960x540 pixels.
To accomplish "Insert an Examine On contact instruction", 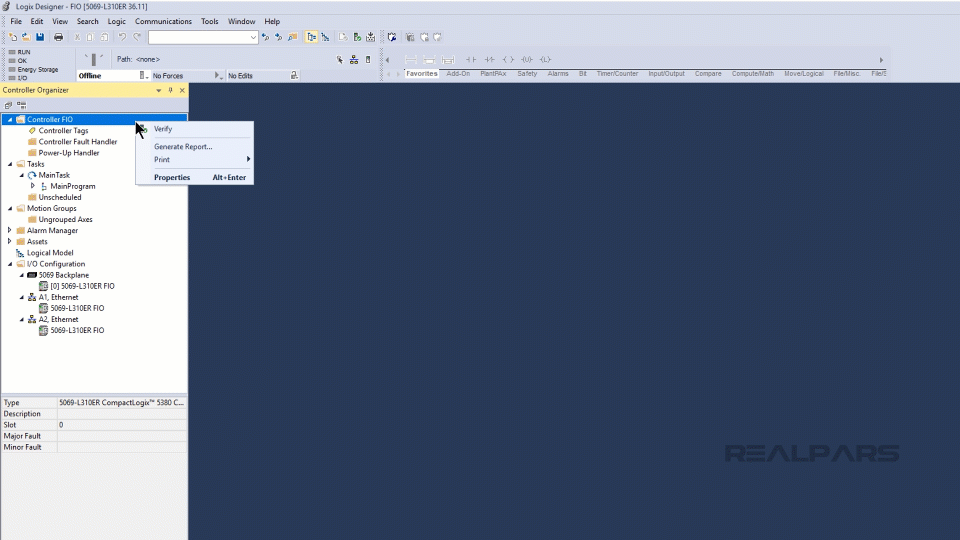I will tap(471, 59).
